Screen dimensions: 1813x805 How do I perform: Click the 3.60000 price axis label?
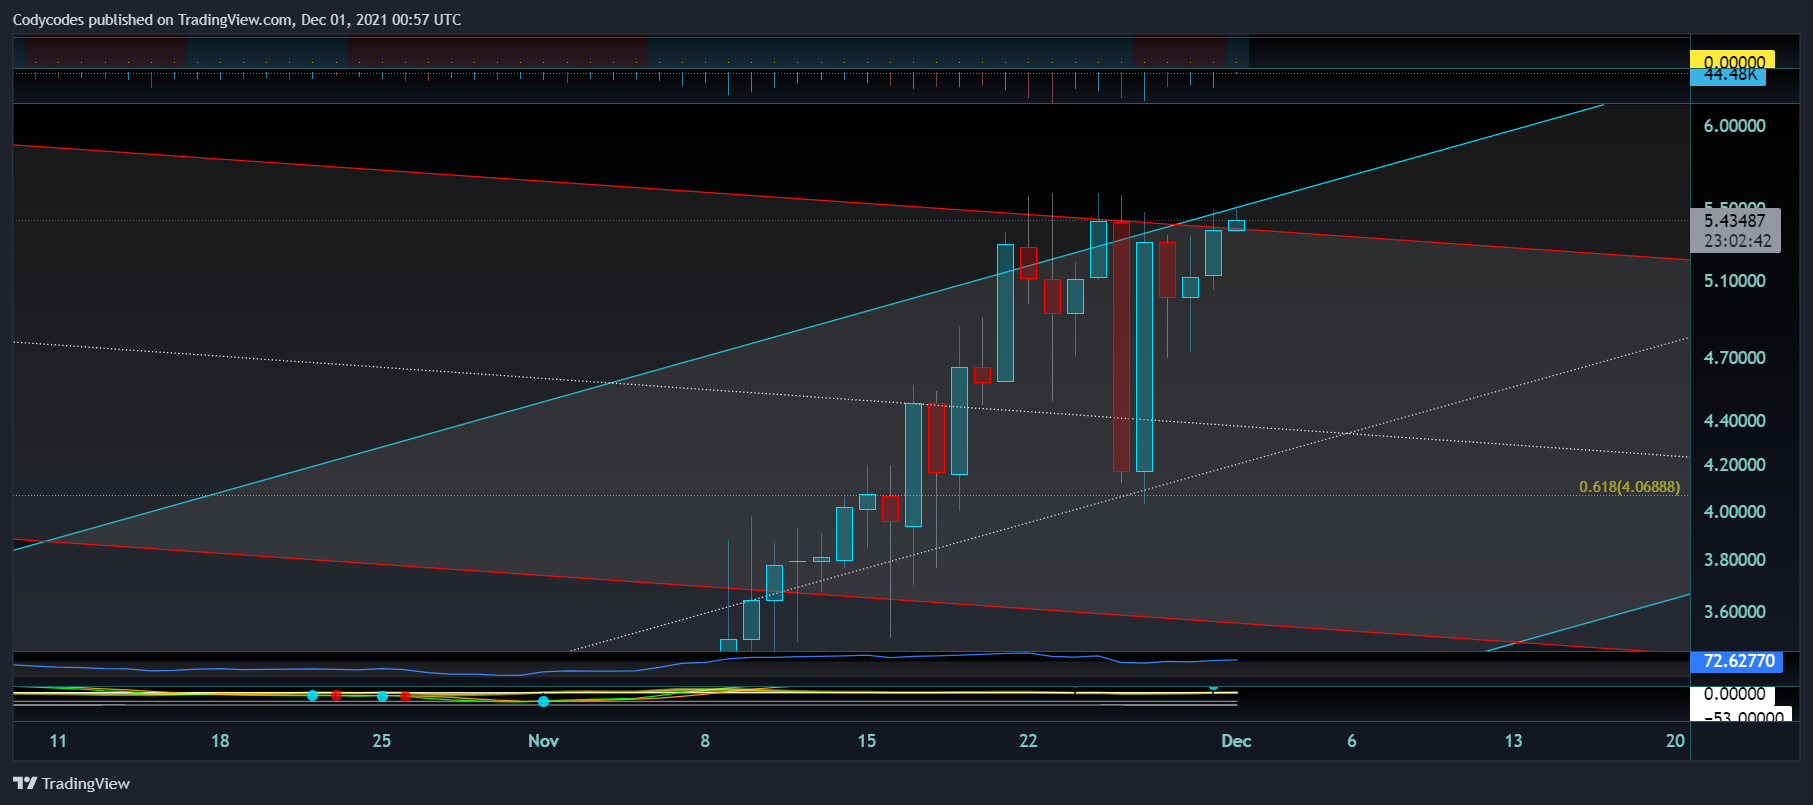pyautogui.click(x=1734, y=612)
